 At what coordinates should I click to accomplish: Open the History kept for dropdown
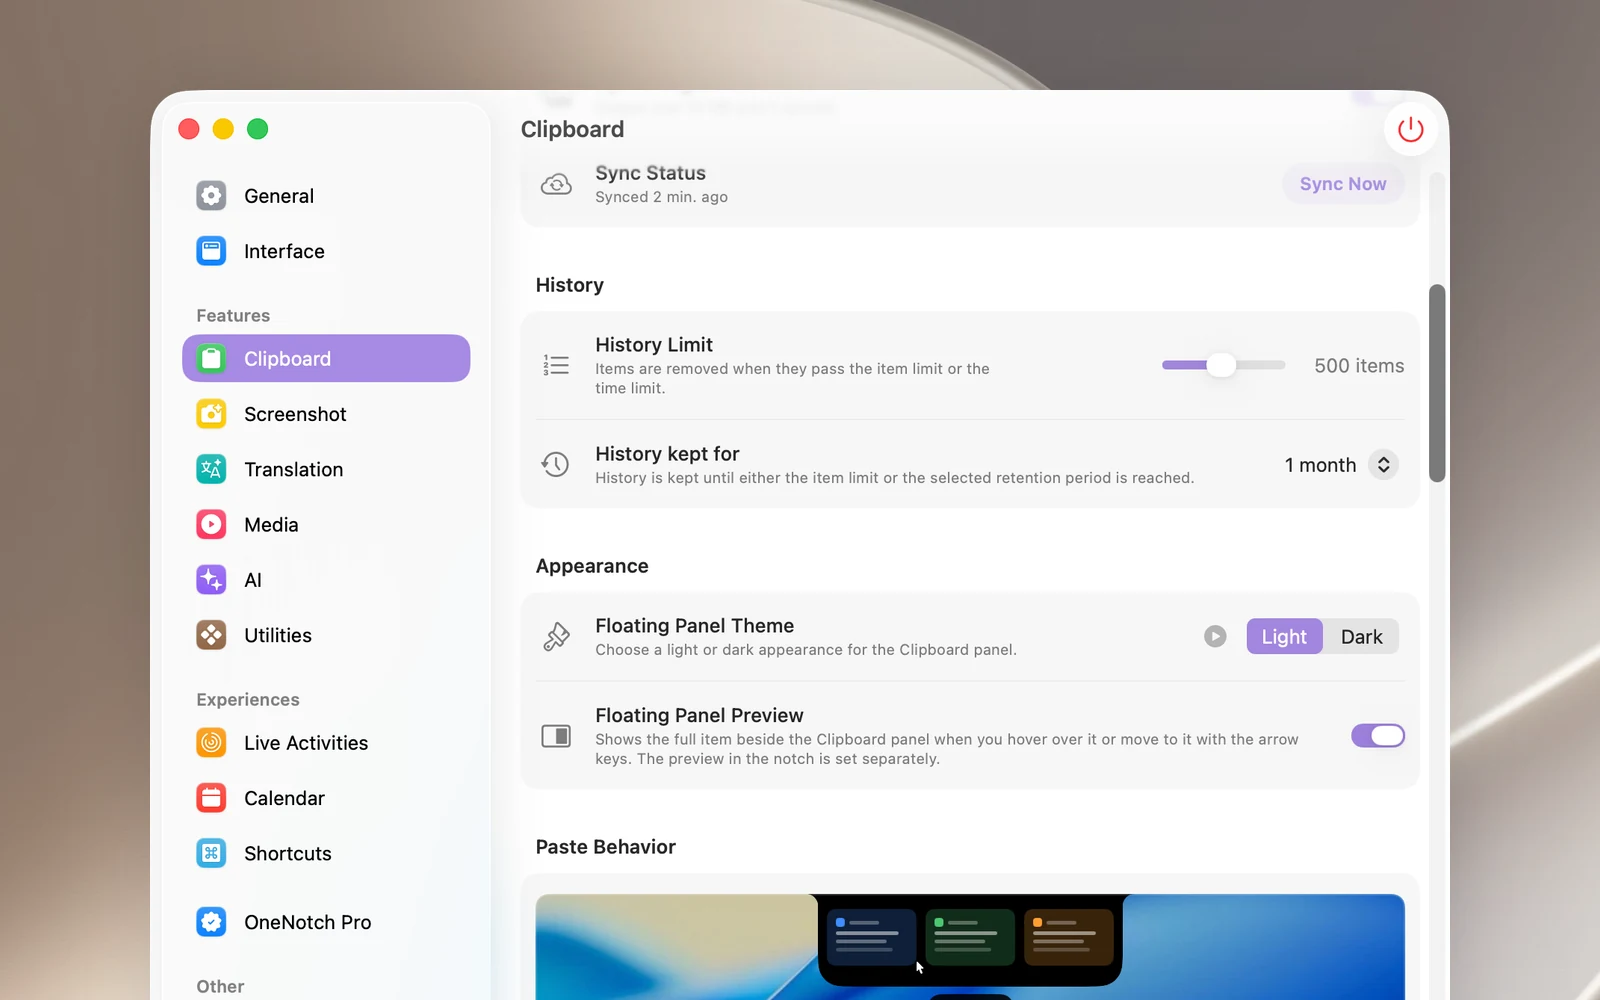pyautogui.click(x=1341, y=465)
